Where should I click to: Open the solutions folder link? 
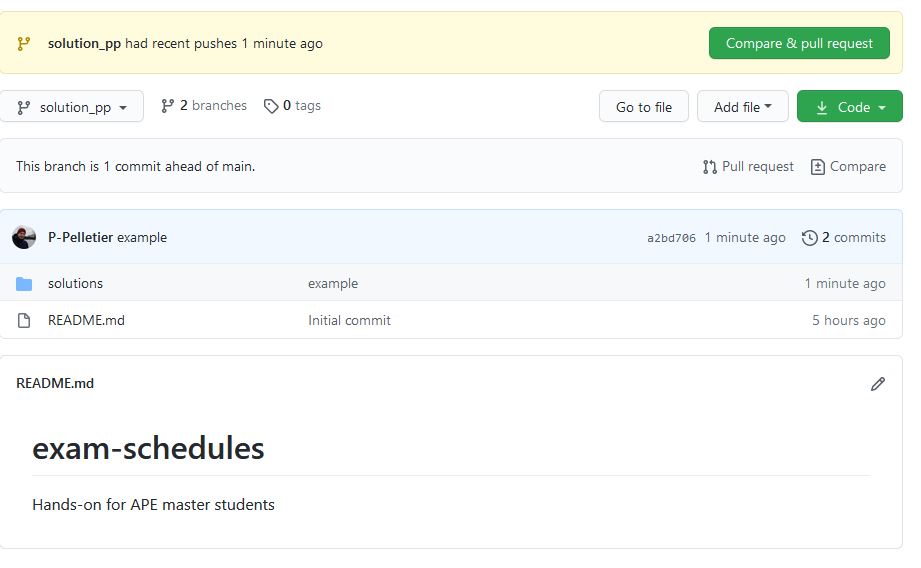click(x=75, y=284)
